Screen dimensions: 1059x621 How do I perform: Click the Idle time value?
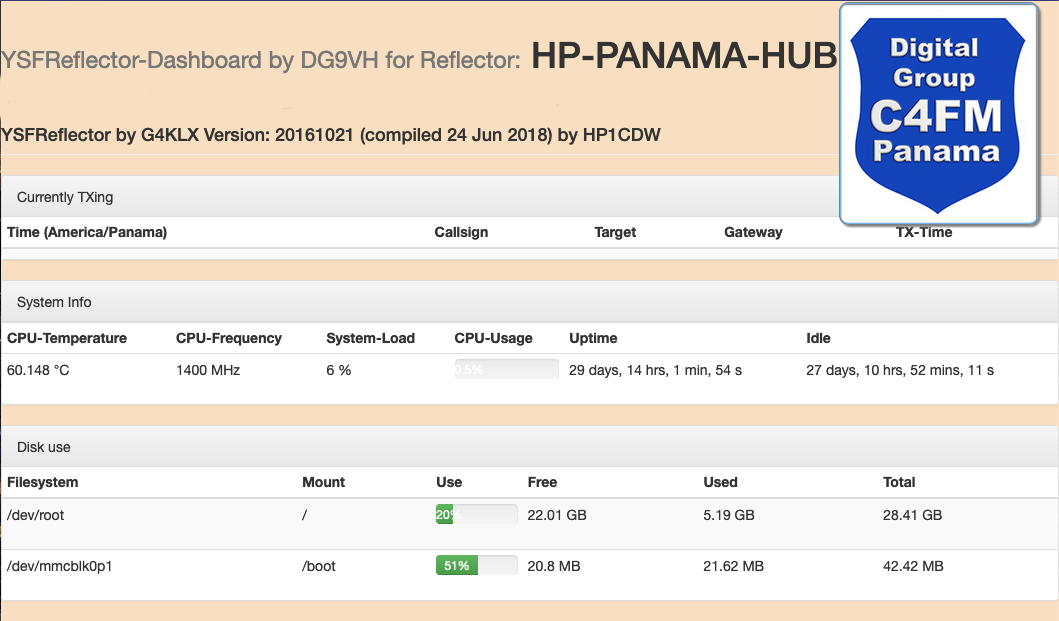click(899, 370)
